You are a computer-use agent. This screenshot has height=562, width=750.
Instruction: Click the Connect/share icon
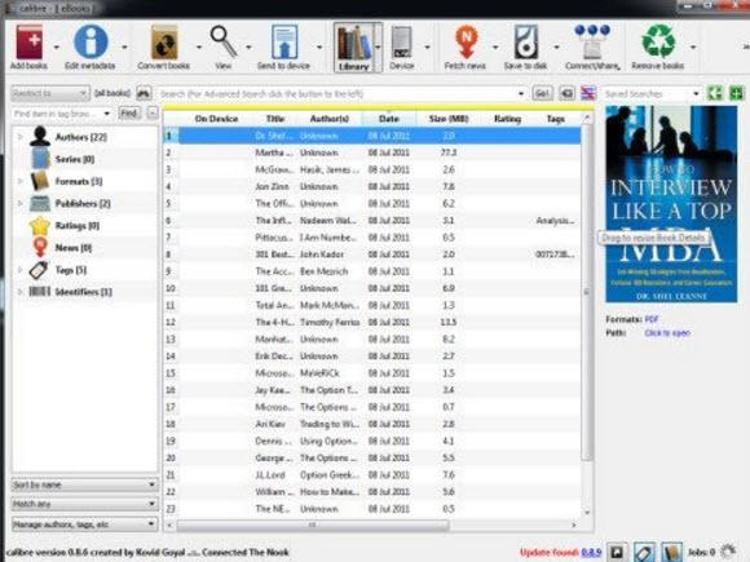click(x=592, y=43)
